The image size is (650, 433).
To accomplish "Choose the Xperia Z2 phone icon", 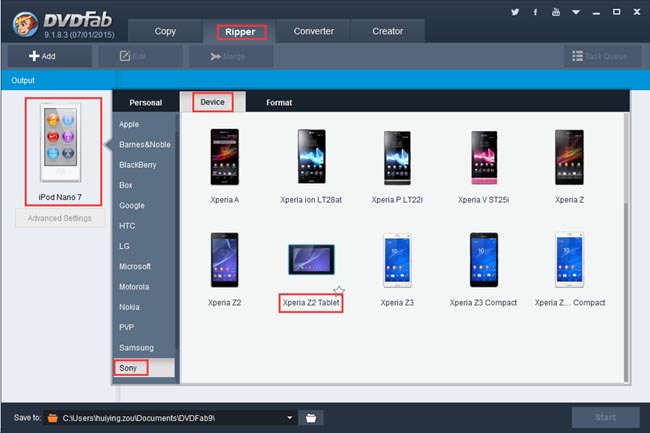I will click(224, 260).
